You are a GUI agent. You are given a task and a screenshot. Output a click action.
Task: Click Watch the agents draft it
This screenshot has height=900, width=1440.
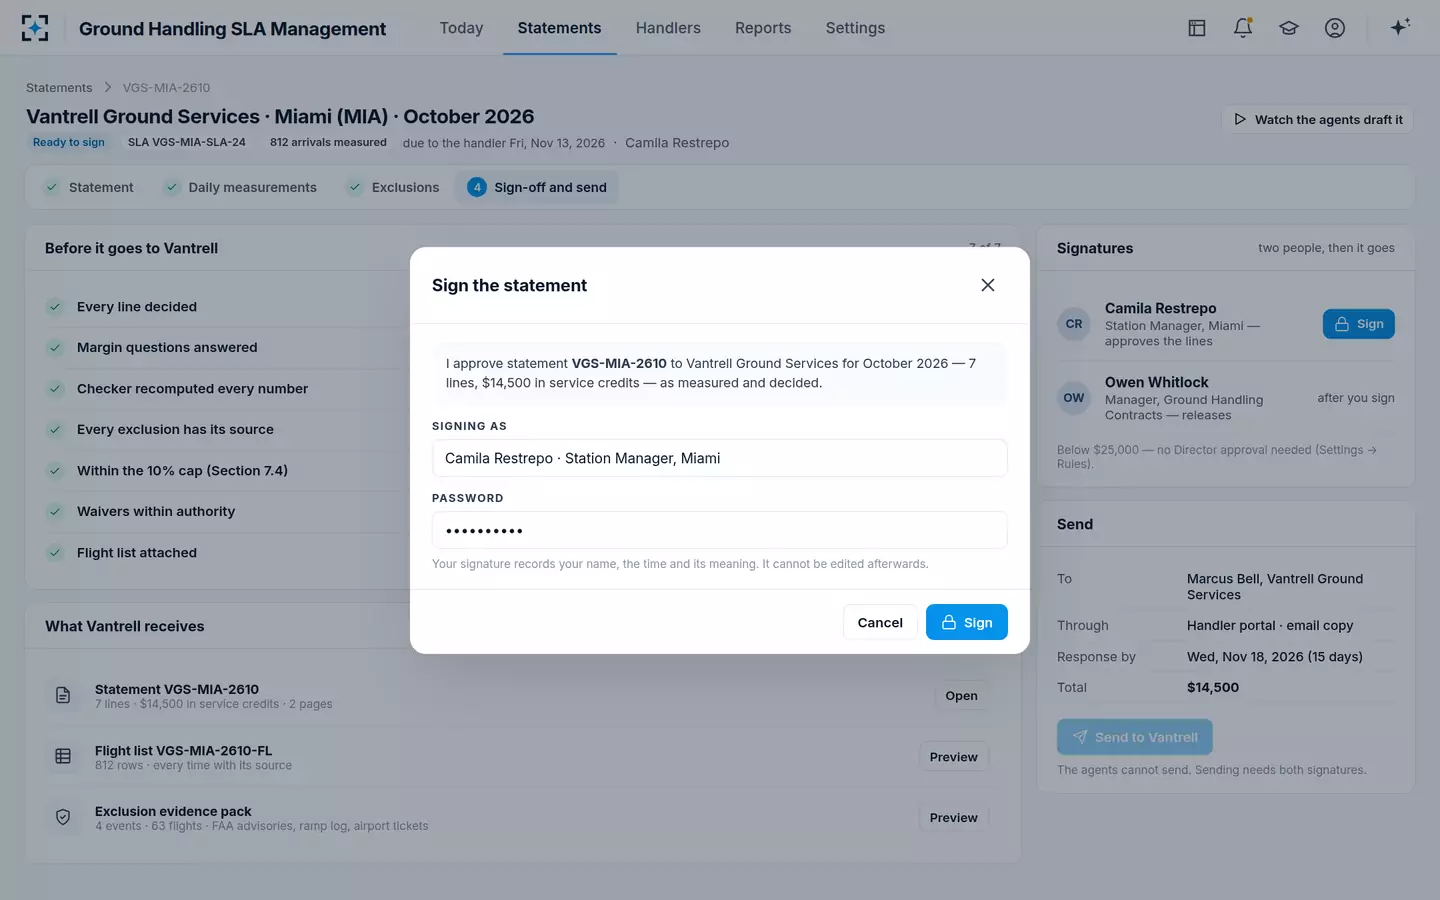pyautogui.click(x=1317, y=119)
